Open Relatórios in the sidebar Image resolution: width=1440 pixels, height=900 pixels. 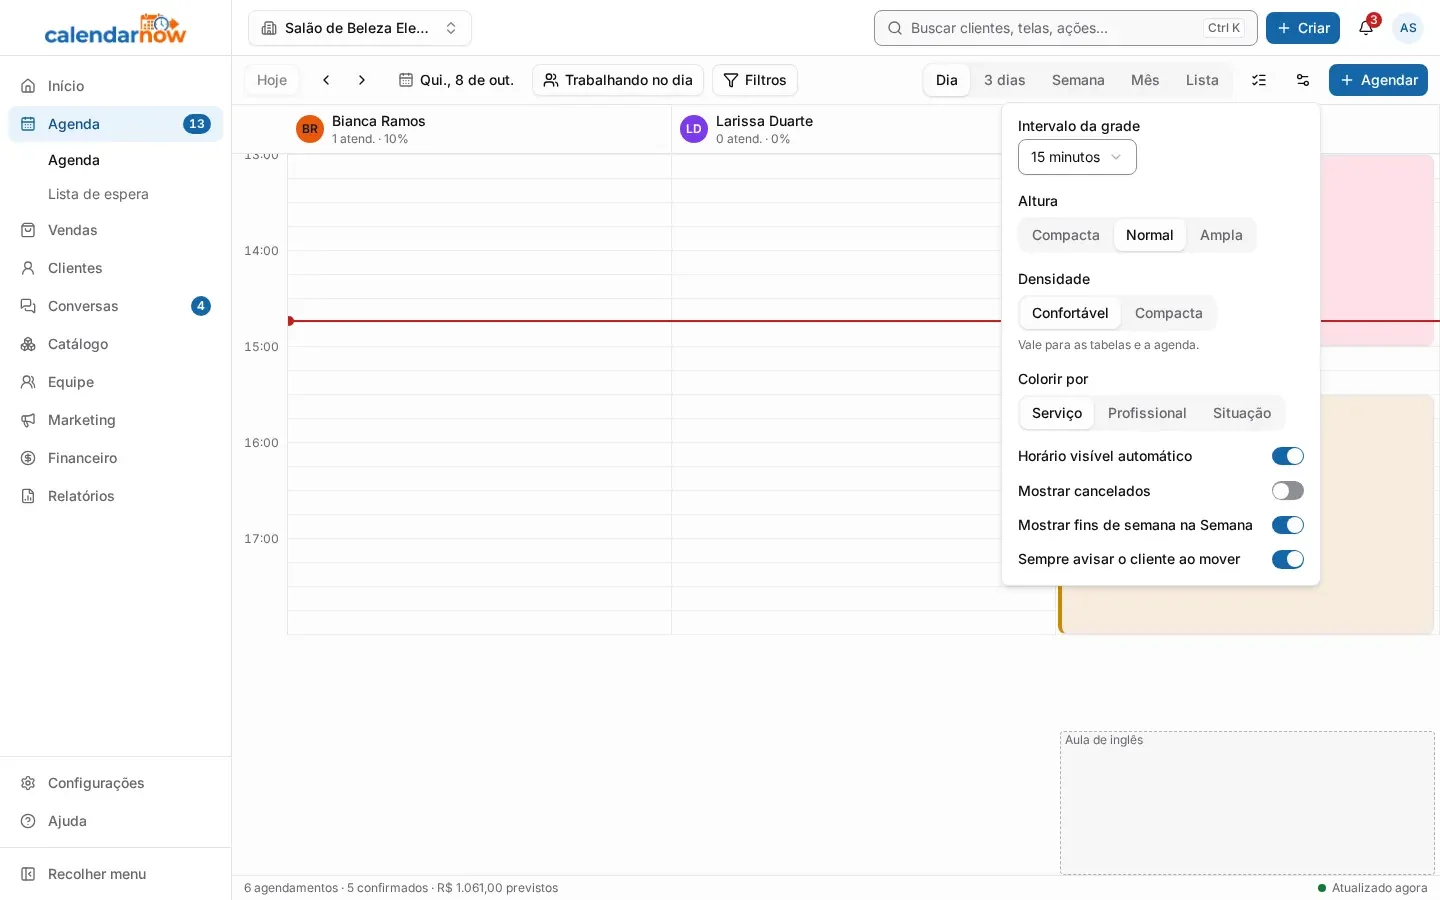116,496
